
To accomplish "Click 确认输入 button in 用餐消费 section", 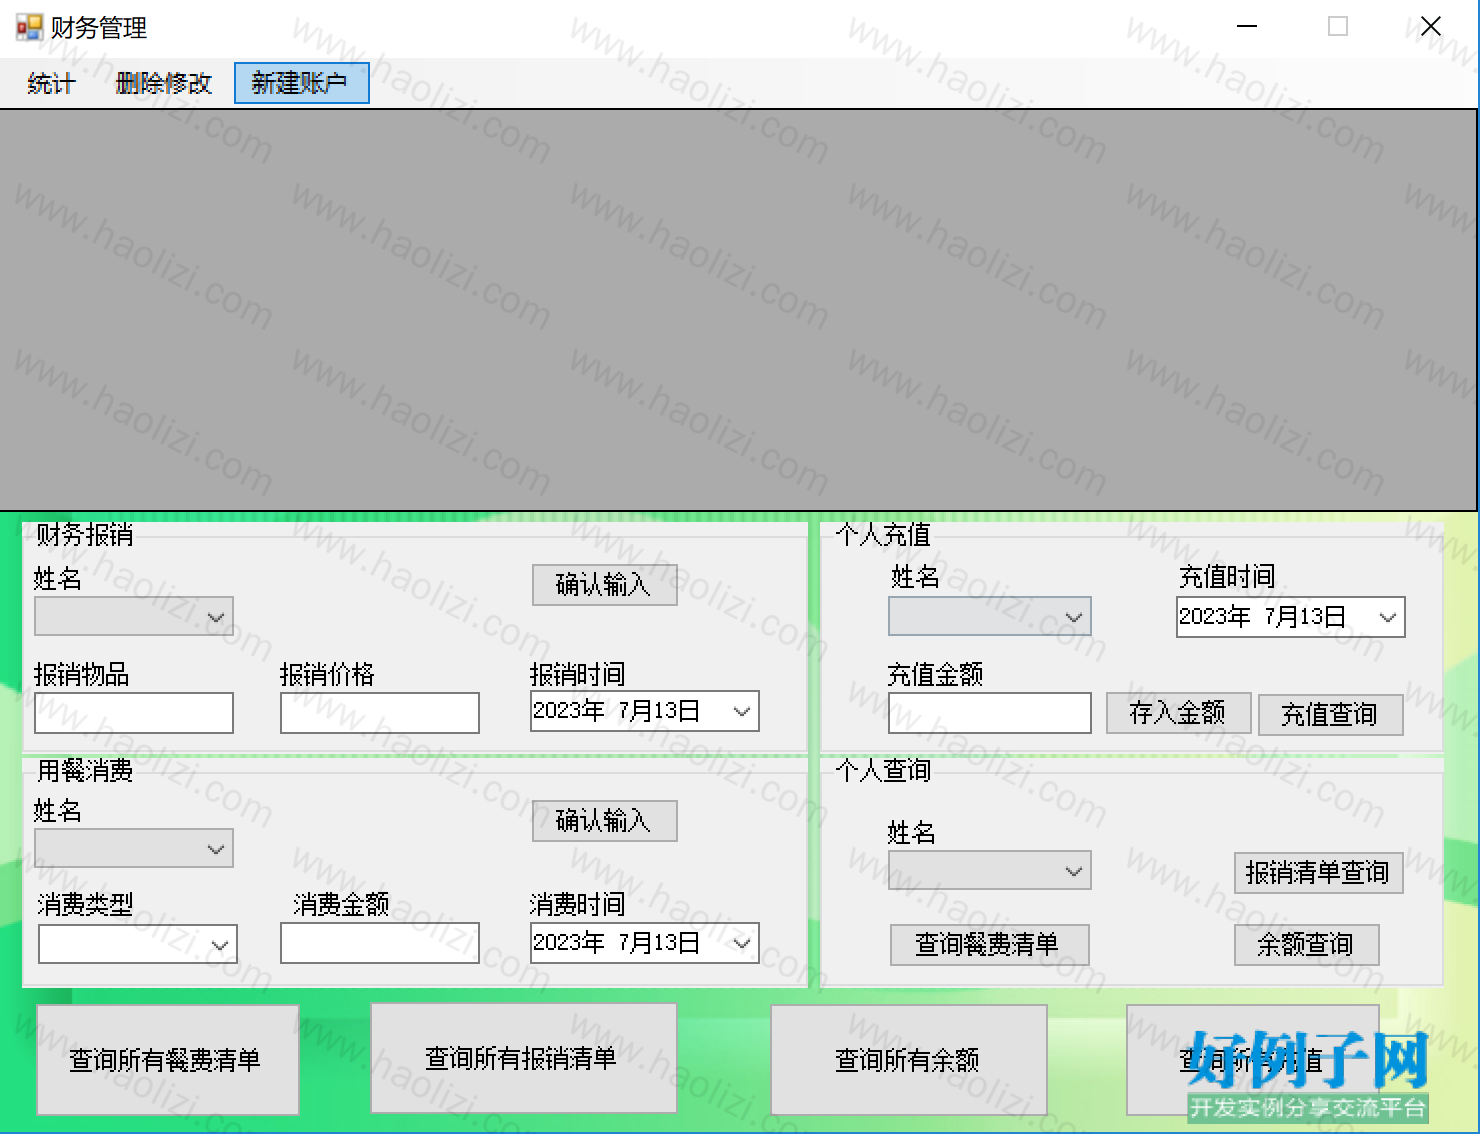I will 604,821.
